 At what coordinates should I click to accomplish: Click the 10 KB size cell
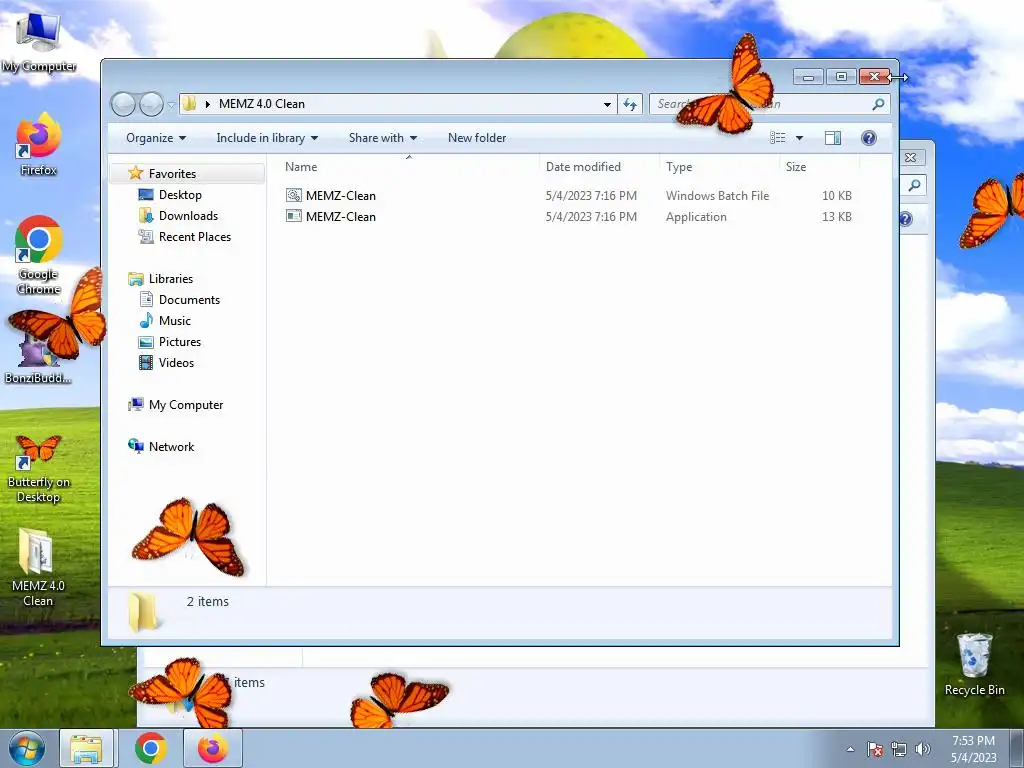coord(837,195)
